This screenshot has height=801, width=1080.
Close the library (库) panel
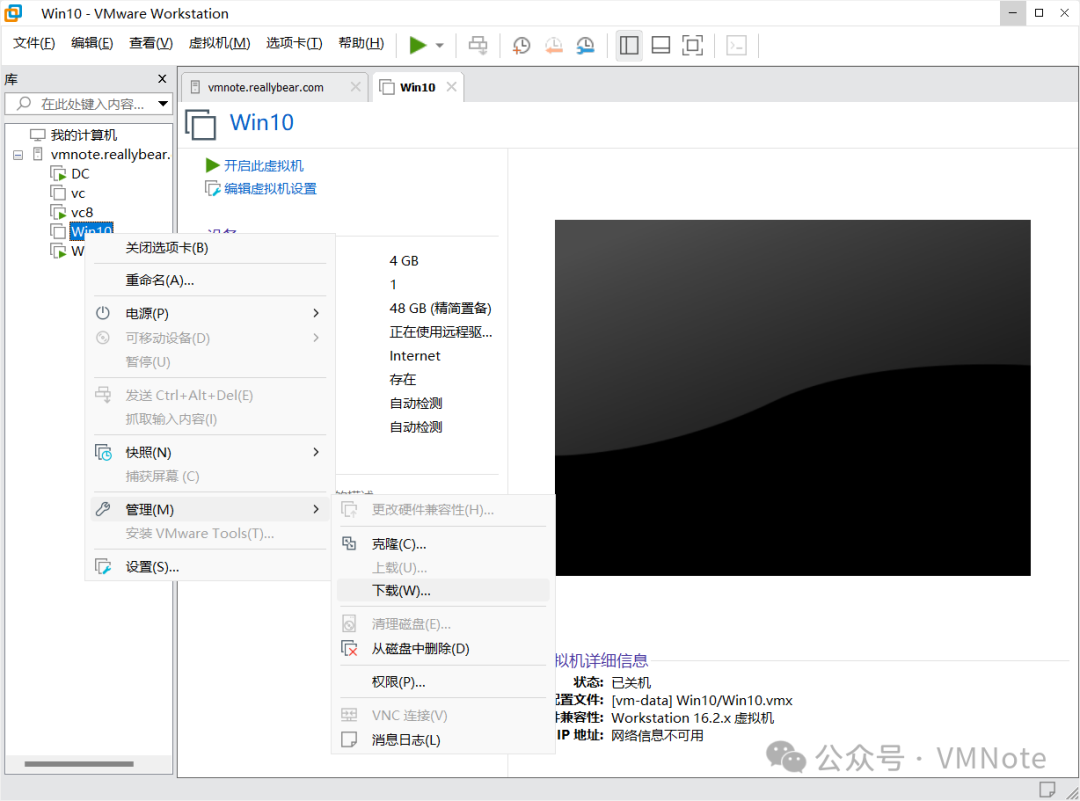coord(162,79)
